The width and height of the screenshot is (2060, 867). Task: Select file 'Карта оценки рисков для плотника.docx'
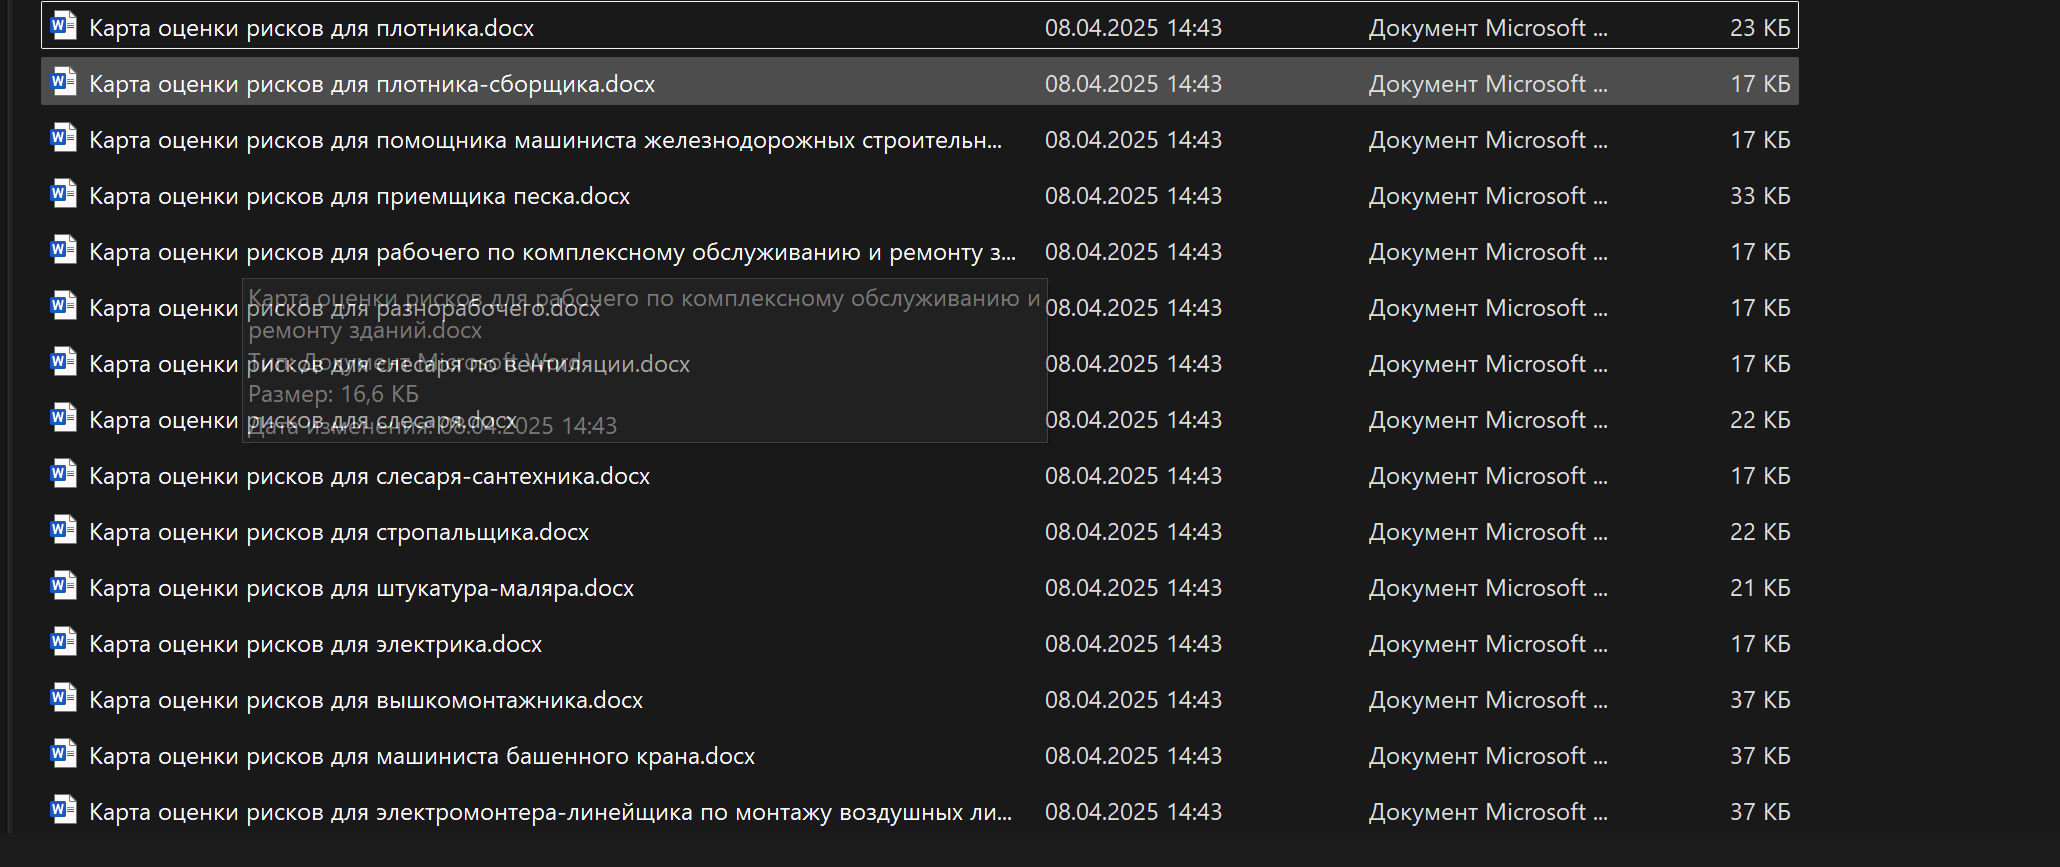tap(311, 28)
